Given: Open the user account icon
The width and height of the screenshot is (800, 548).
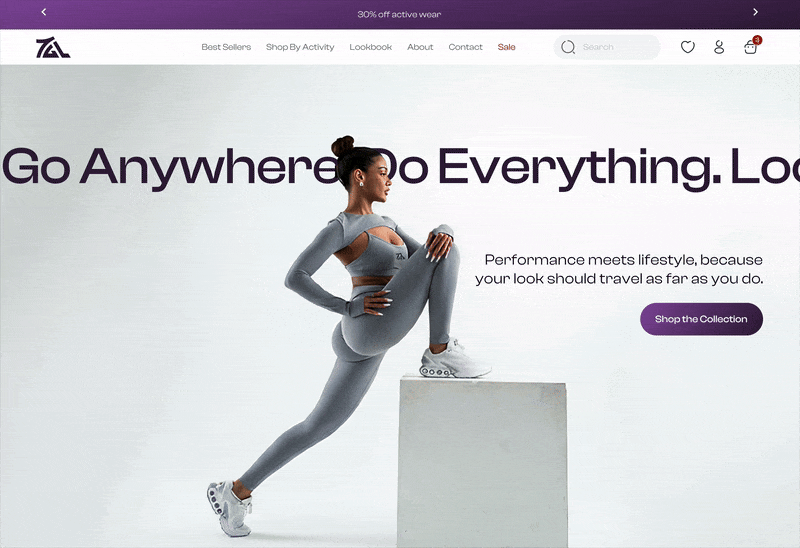Looking at the screenshot, I should [x=719, y=47].
